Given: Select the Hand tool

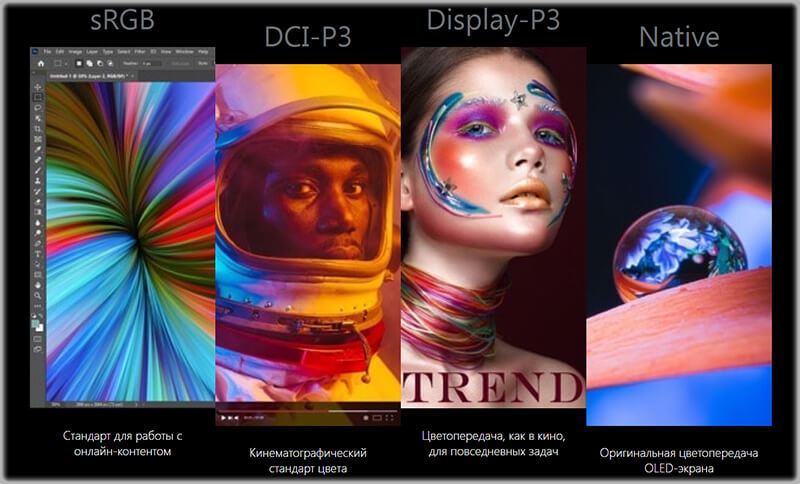Looking at the screenshot, I should (x=38, y=285).
